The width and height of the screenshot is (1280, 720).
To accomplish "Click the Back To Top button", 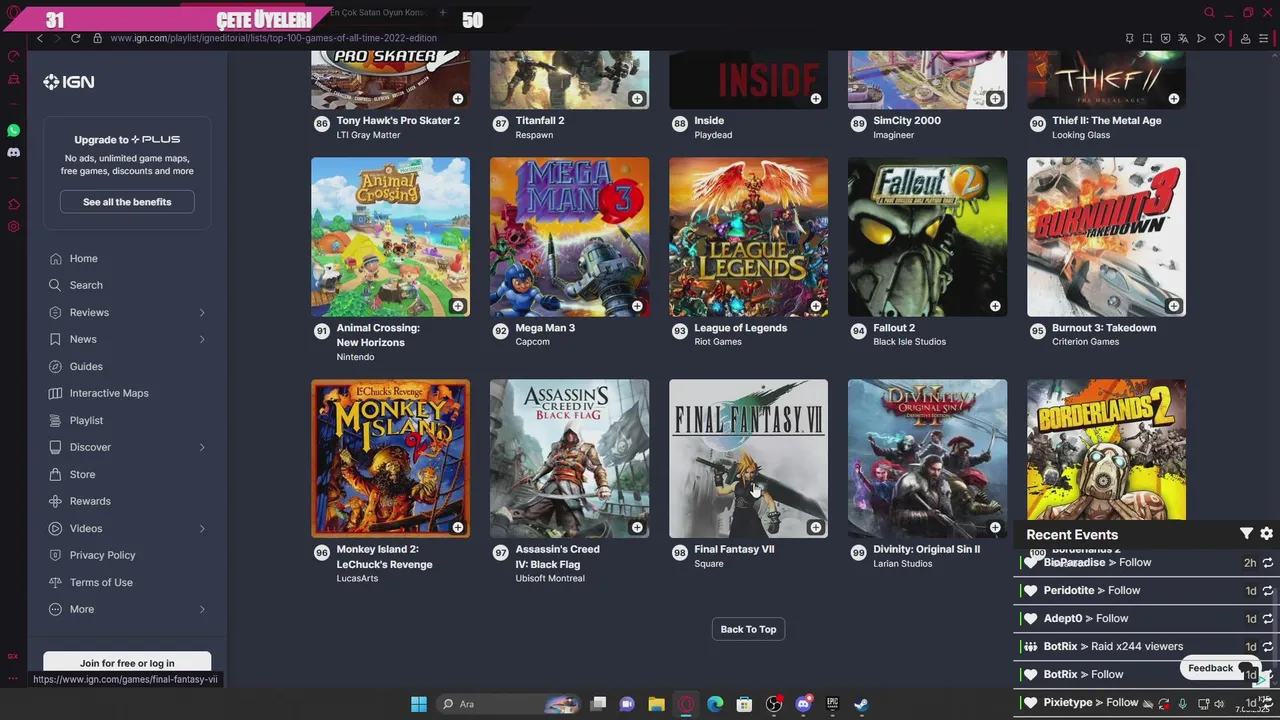I will click(748, 629).
